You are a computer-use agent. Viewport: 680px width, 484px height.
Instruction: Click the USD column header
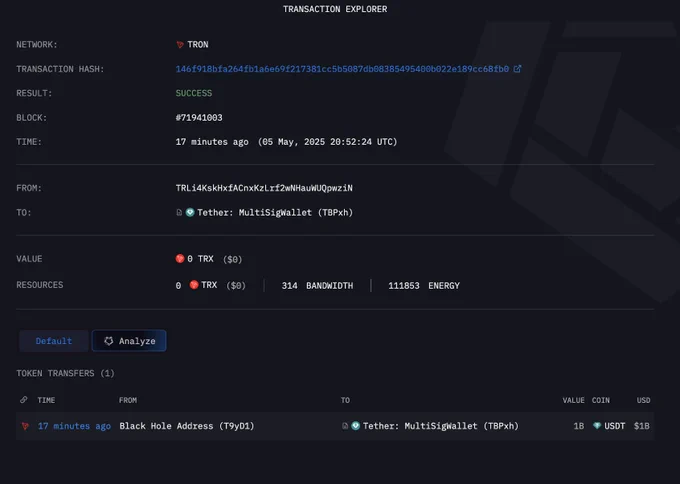(644, 400)
